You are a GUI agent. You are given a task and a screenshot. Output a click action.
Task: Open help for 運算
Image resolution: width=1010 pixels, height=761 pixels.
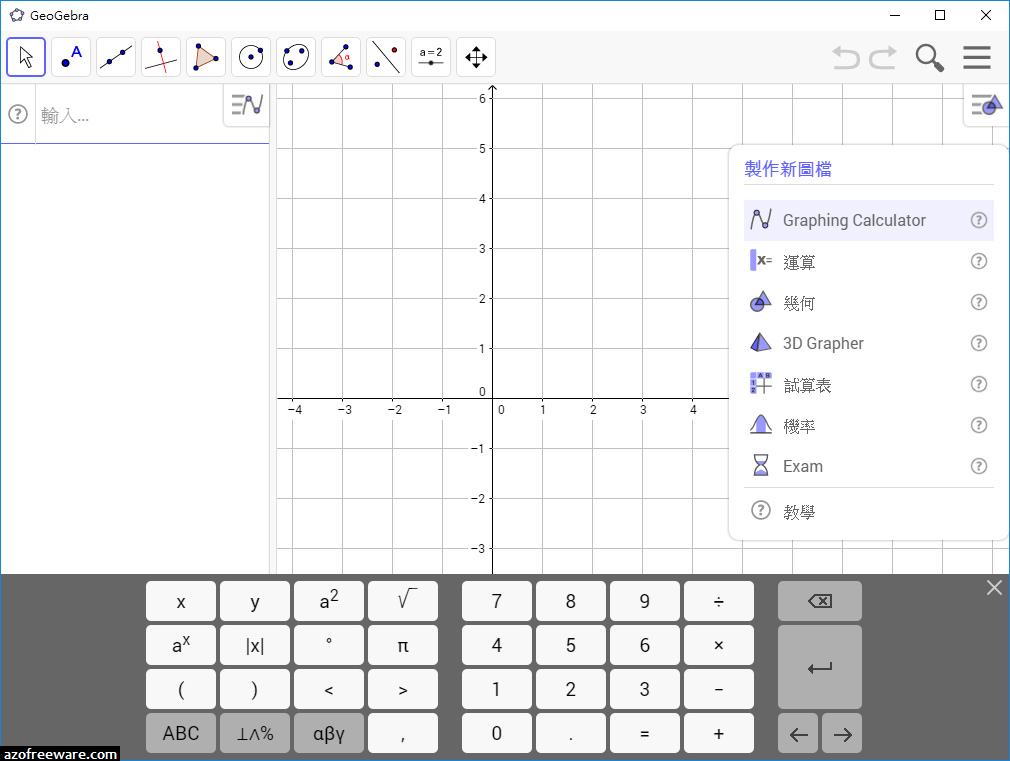978,262
